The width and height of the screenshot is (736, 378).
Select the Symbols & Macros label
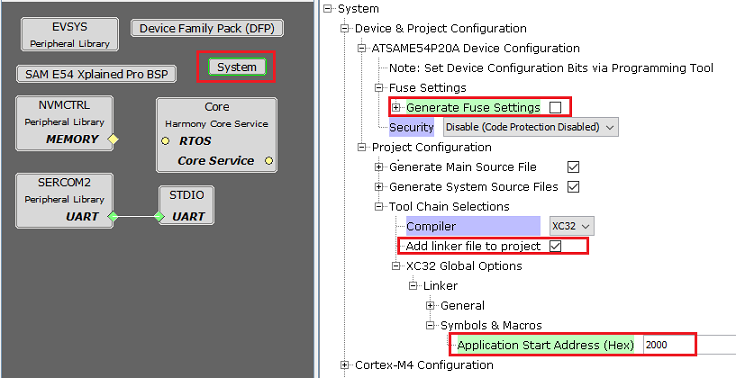[x=491, y=325]
